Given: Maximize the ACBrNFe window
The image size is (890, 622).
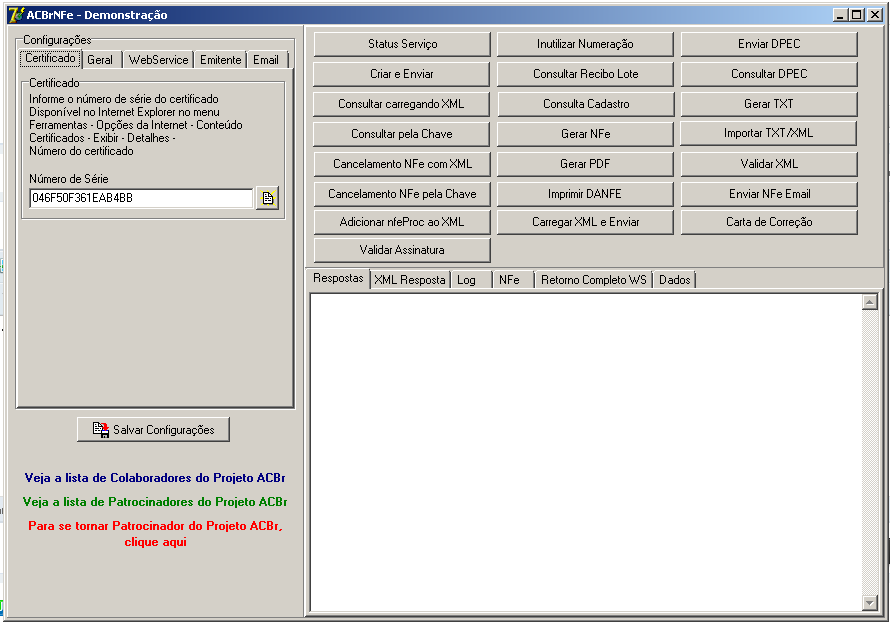Looking at the screenshot, I should tap(856, 15).
